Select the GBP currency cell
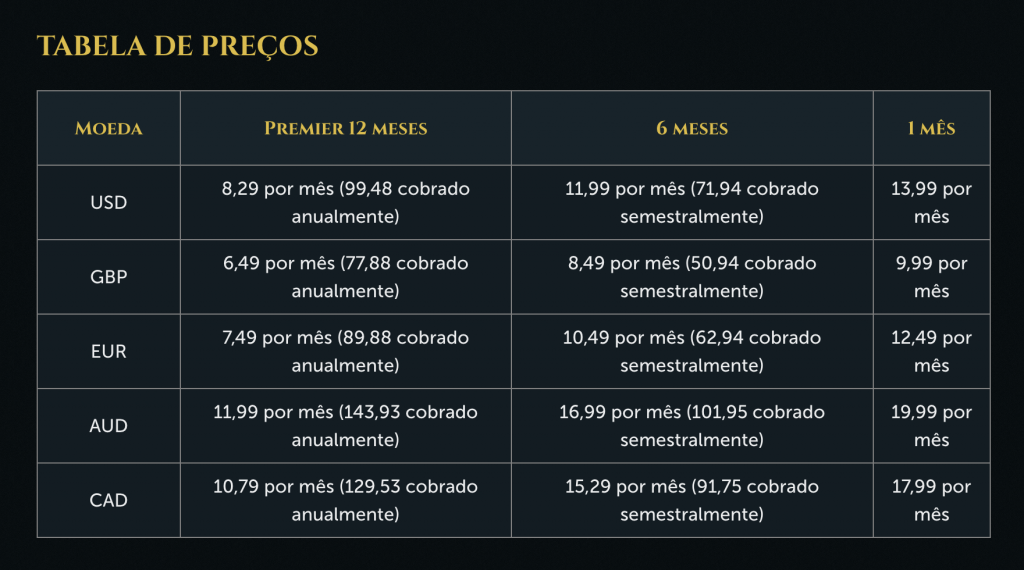 tap(108, 277)
